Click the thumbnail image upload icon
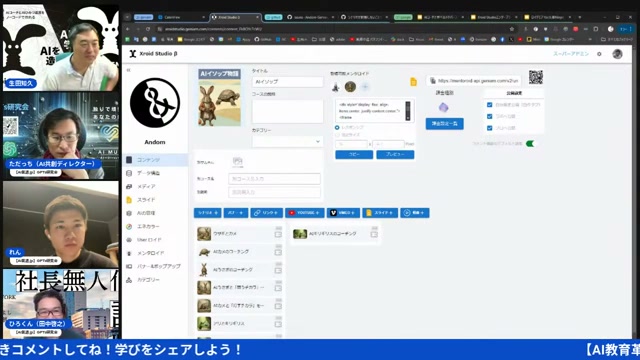Screen dimensions: 640x360 (x=238, y=162)
